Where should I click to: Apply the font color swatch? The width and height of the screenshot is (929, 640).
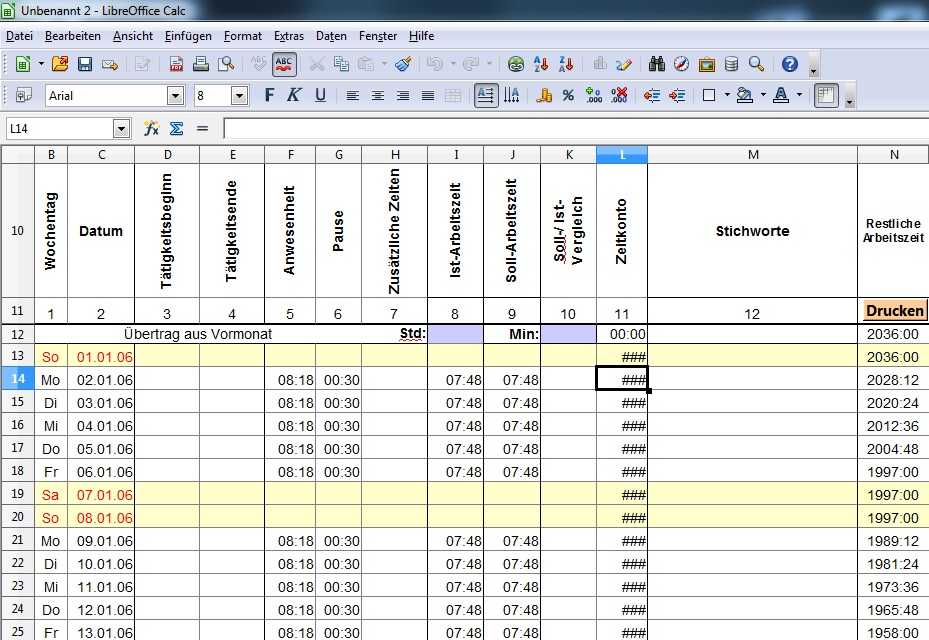pos(781,95)
